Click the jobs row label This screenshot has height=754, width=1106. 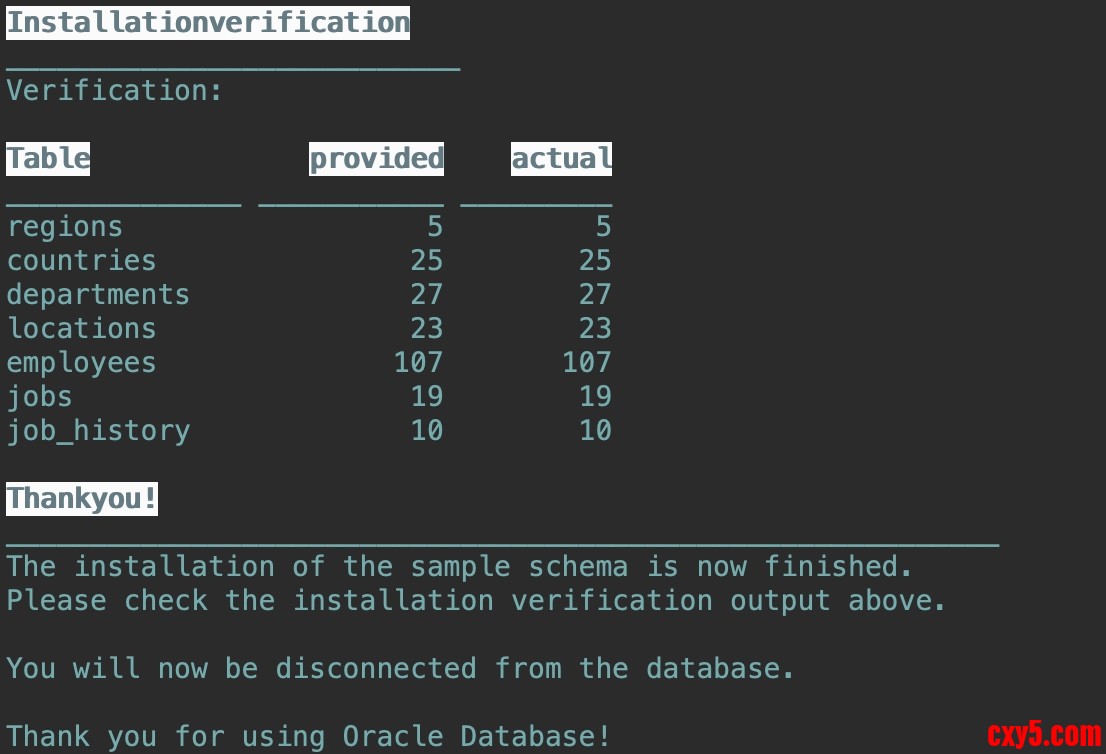(40, 397)
